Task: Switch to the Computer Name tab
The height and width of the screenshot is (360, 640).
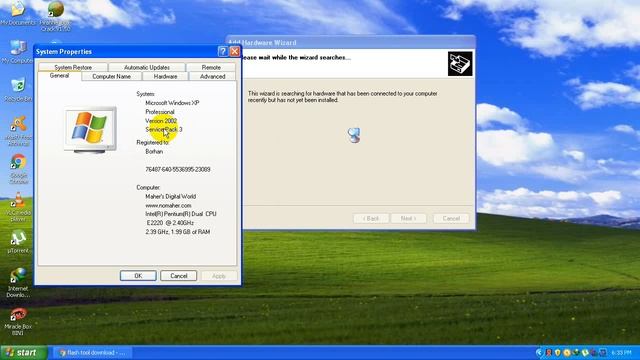Action: [x=111, y=76]
